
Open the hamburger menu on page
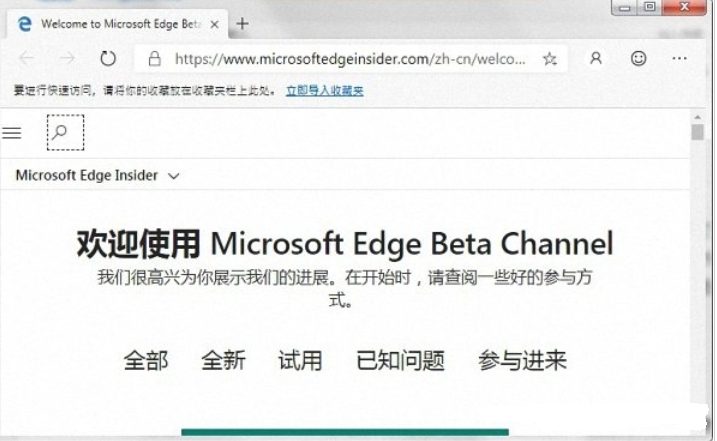click(x=12, y=133)
